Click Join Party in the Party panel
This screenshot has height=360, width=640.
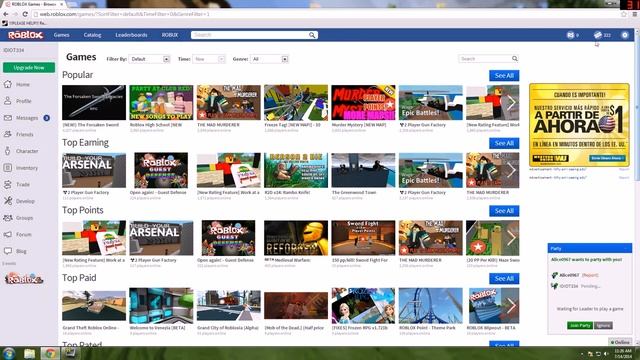[x=580, y=325]
